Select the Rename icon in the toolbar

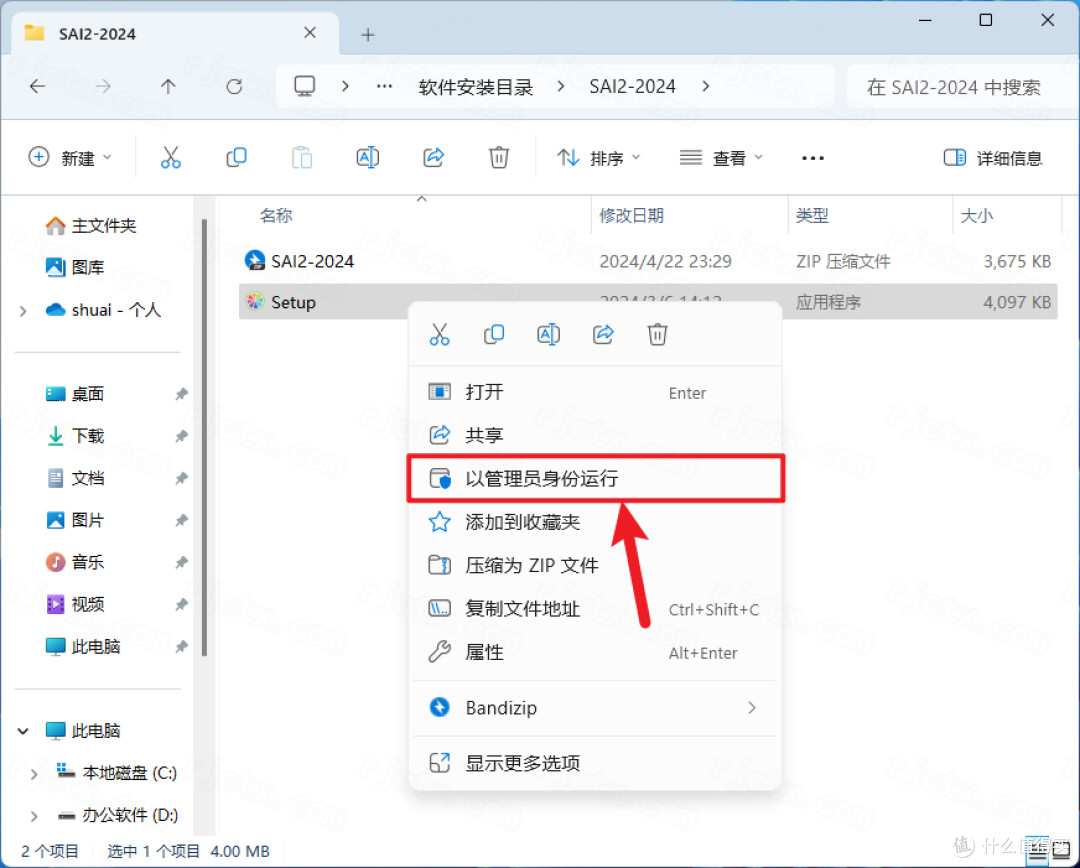click(367, 157)
